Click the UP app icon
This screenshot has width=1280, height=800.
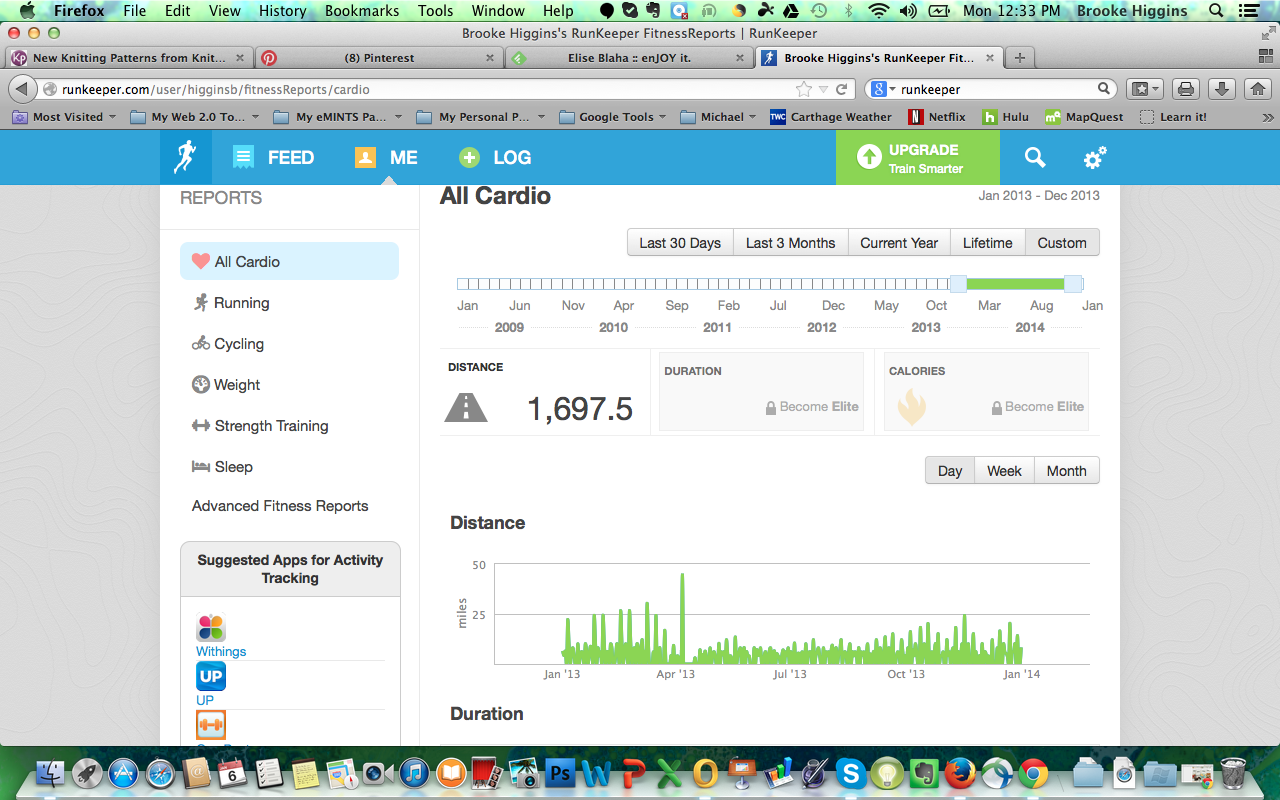211,676
